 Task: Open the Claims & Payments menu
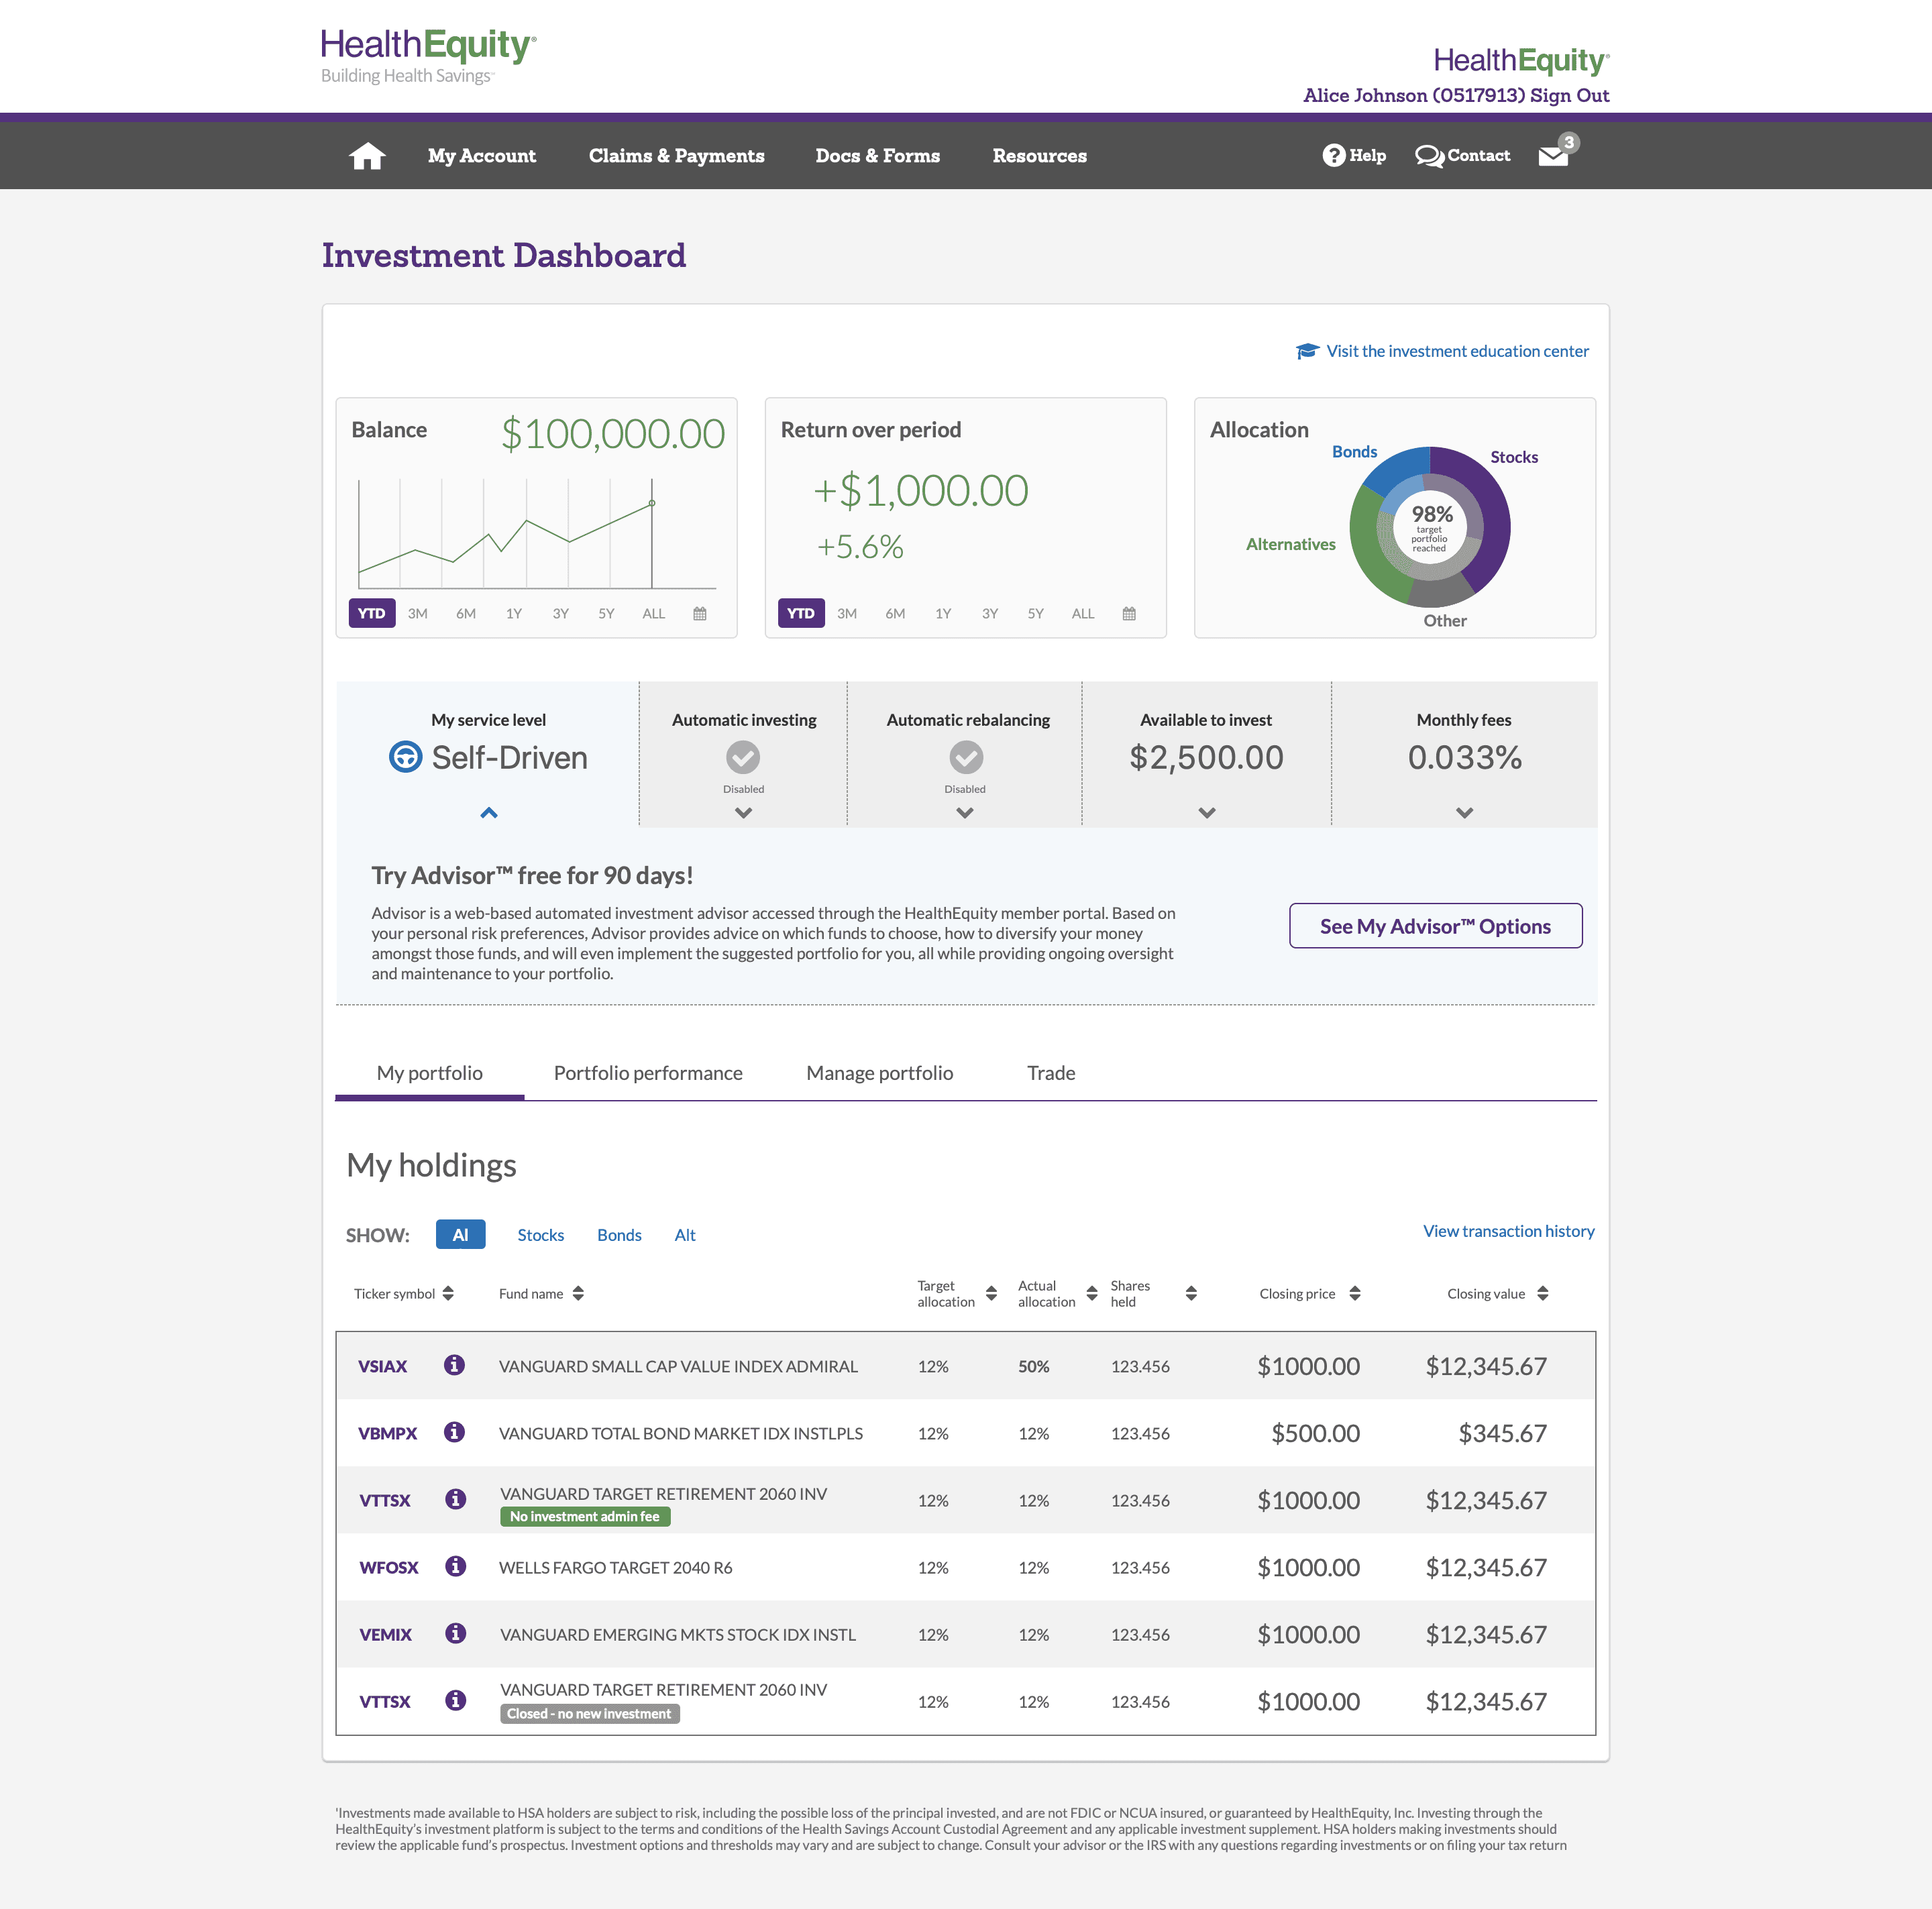[x=676, y=156]
